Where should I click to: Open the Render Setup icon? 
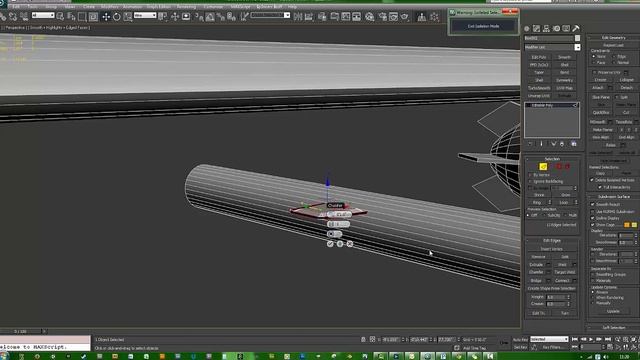[382, 16]
